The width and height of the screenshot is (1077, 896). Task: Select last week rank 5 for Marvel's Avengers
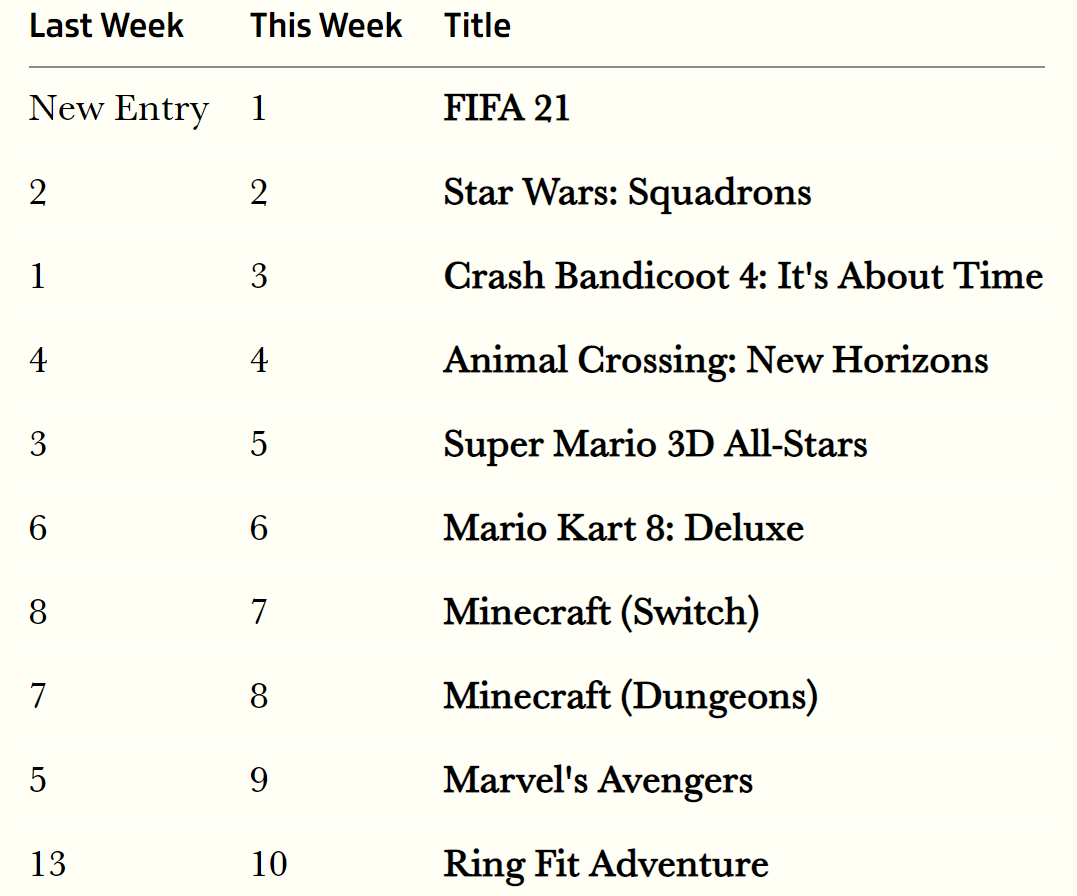(x=38, y=781)
